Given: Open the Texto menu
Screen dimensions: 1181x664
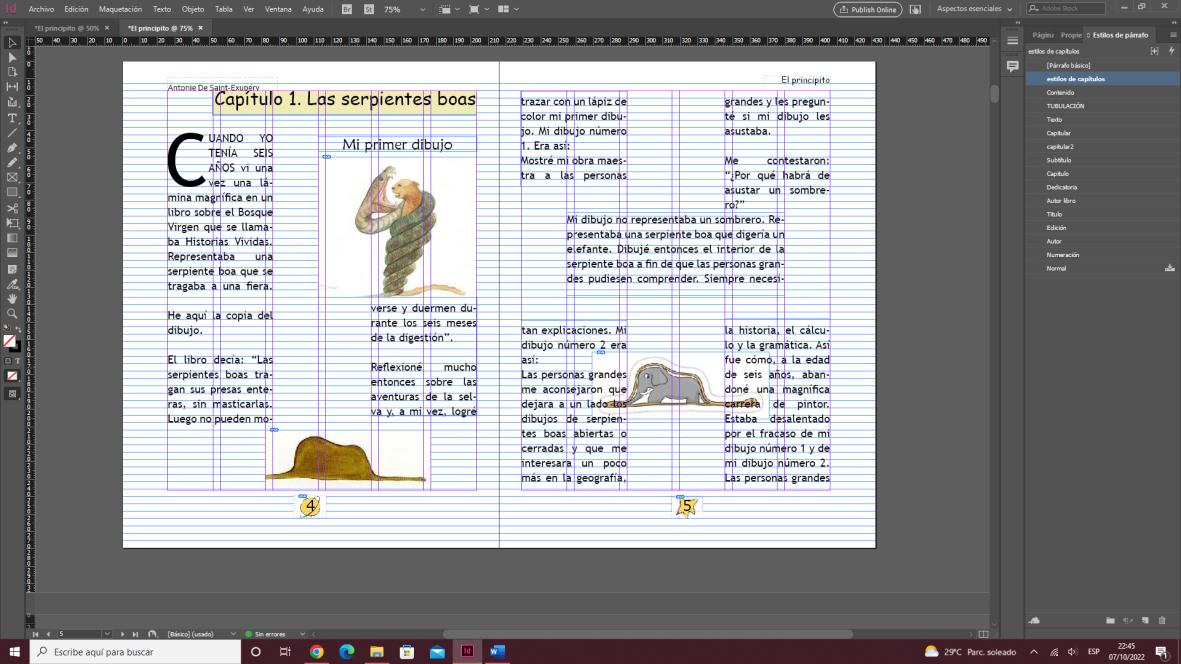Looking at the screenshot, I should [x=162, y=9].
